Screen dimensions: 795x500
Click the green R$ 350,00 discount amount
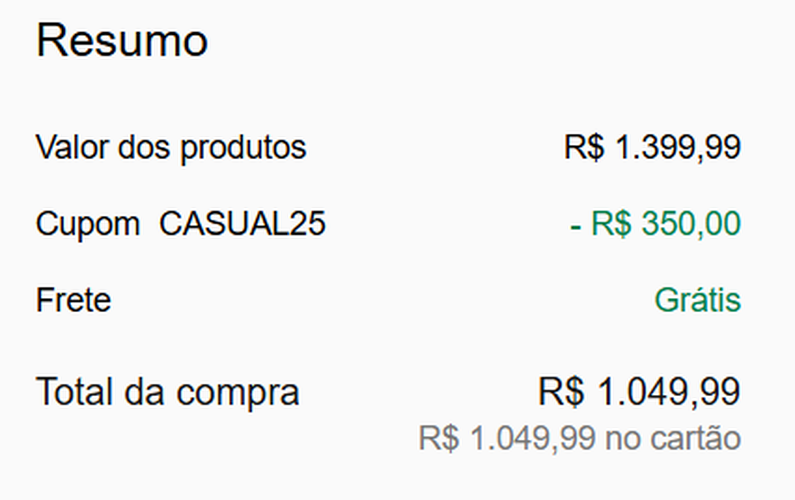point(666,224)
